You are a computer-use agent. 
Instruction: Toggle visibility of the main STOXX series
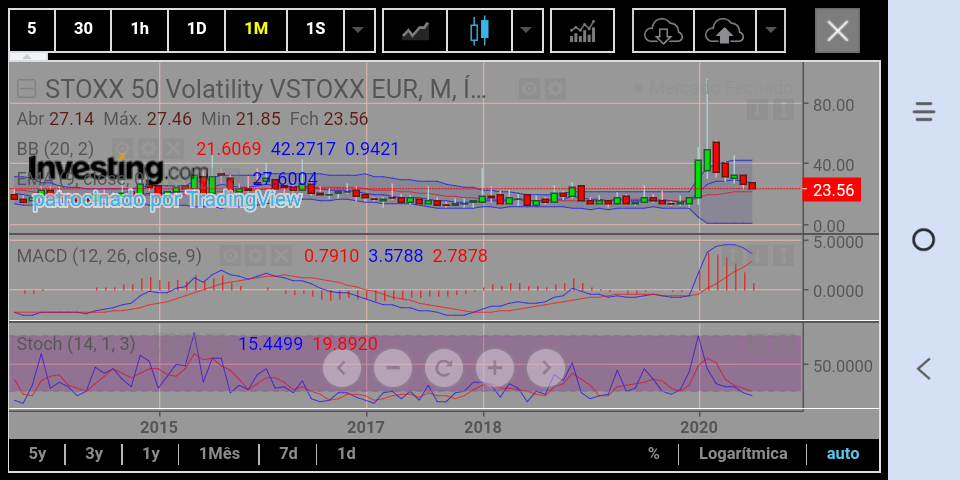tap(530, 89)
